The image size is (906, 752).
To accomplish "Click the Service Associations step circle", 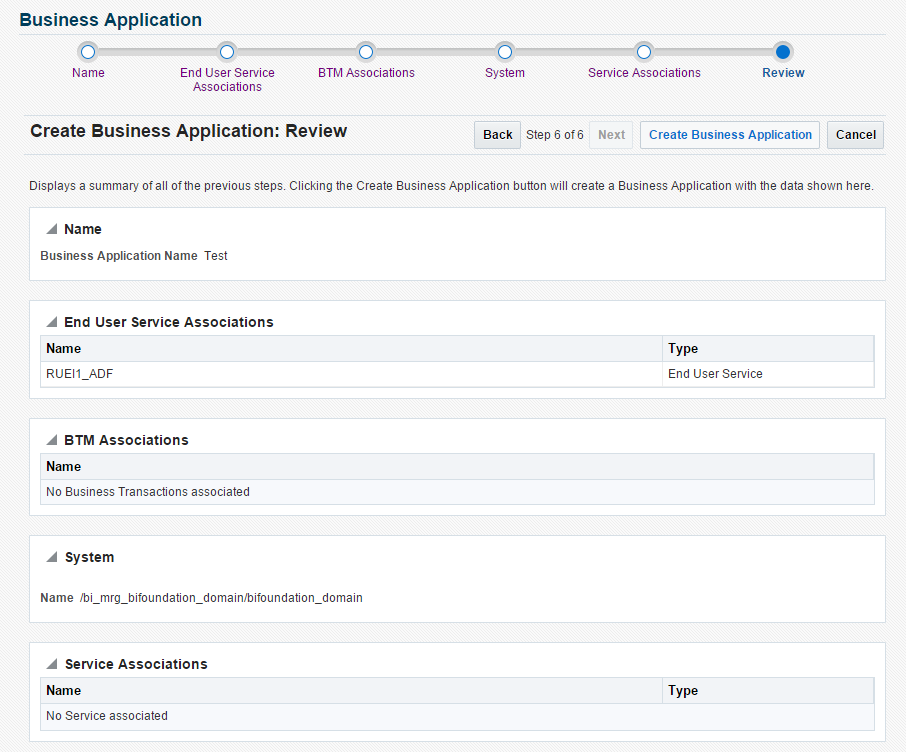I will coord(644,52).
